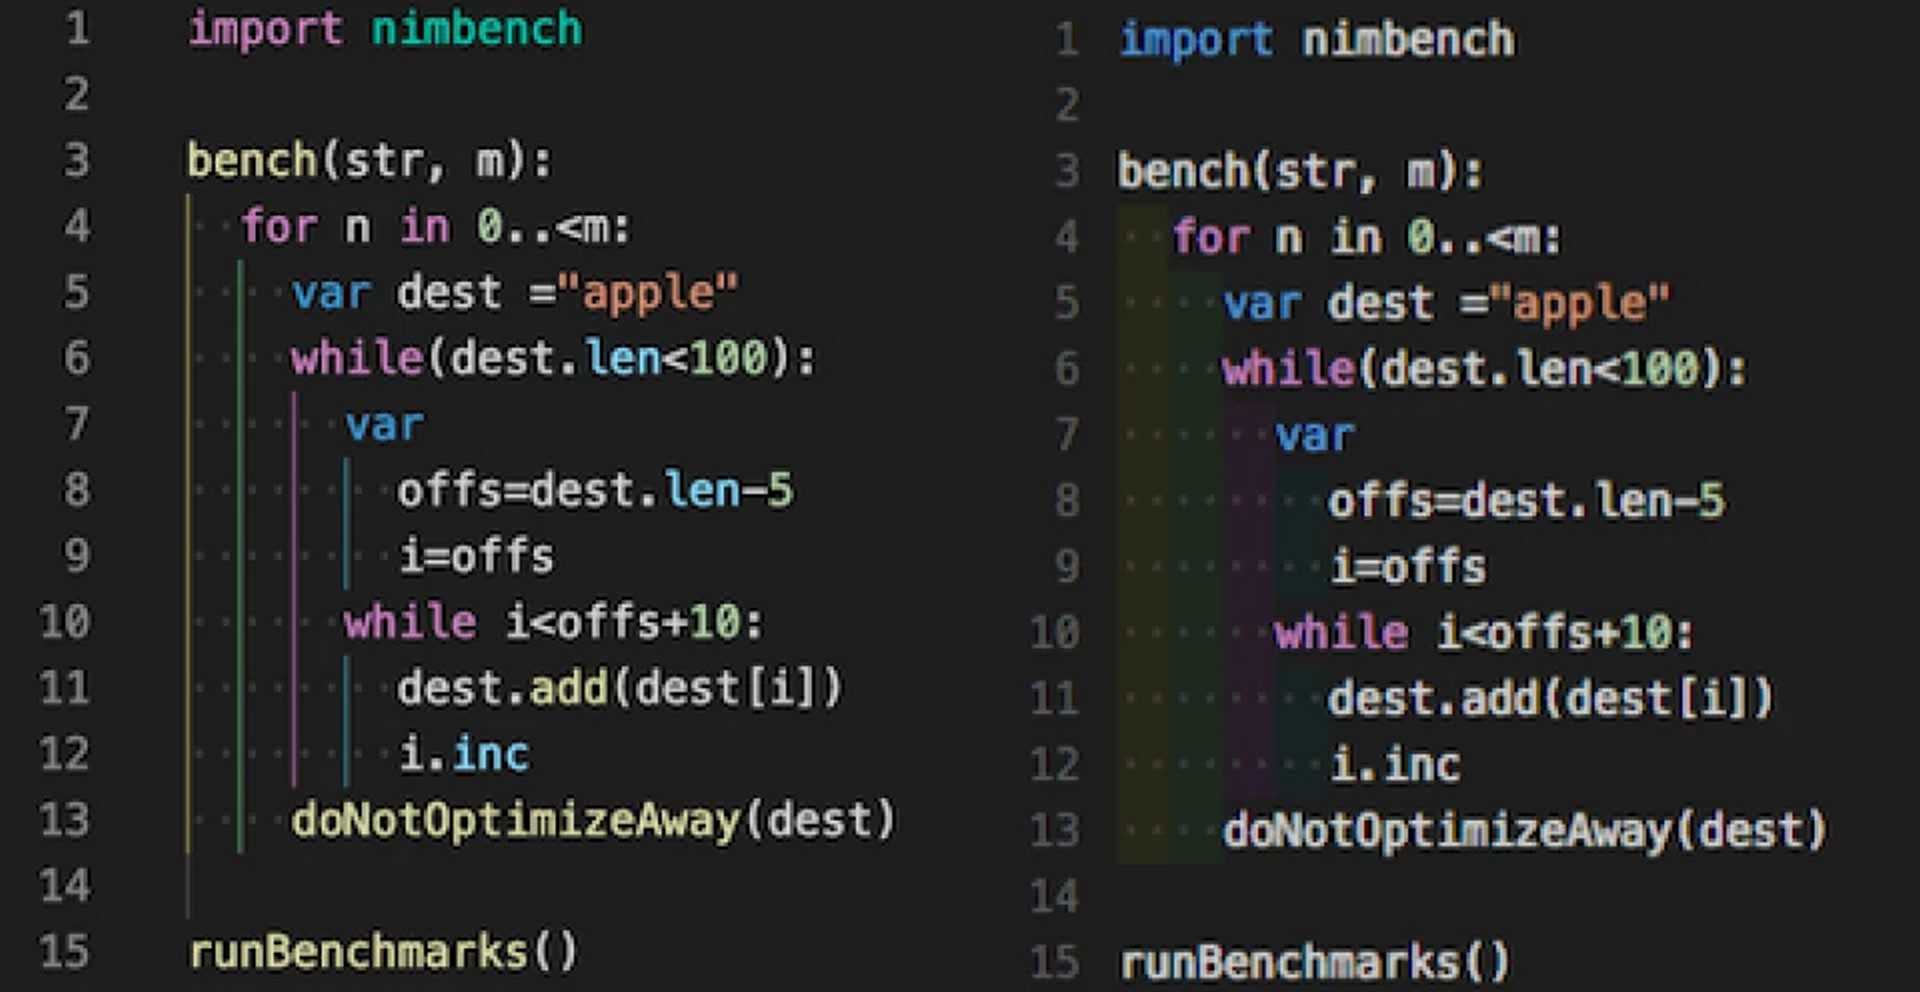
Task: Select line number 1 in right editor gutter
Action: [x=1067, y=41]
